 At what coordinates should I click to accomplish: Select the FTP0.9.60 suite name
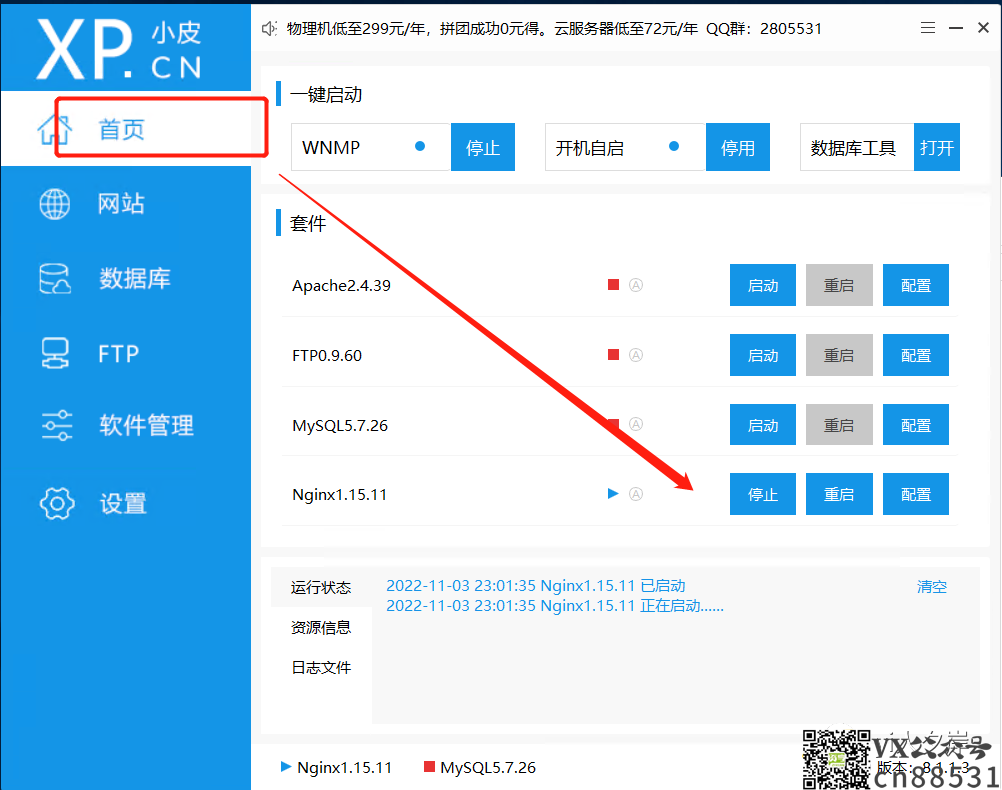pyautogui.click(x=327, y=355)
